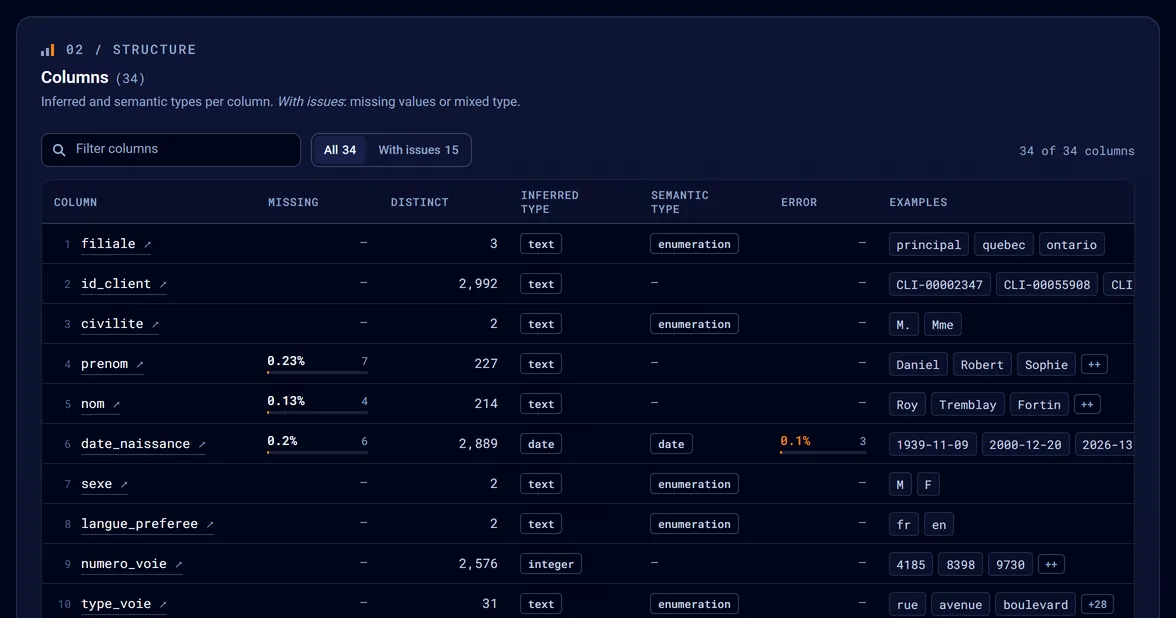Open type_voie column detail arrow icon
The width and height of the screenshot is (1176, 618).
(163, 604)
